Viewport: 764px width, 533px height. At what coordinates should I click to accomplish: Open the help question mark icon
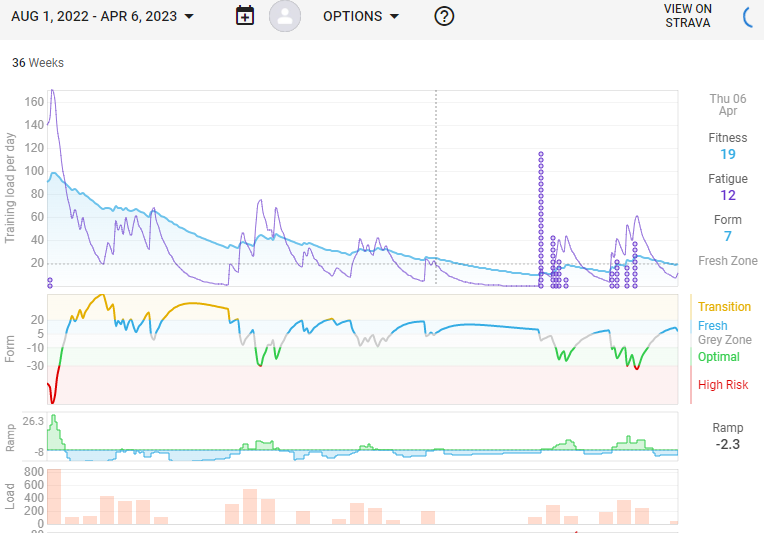444,16
